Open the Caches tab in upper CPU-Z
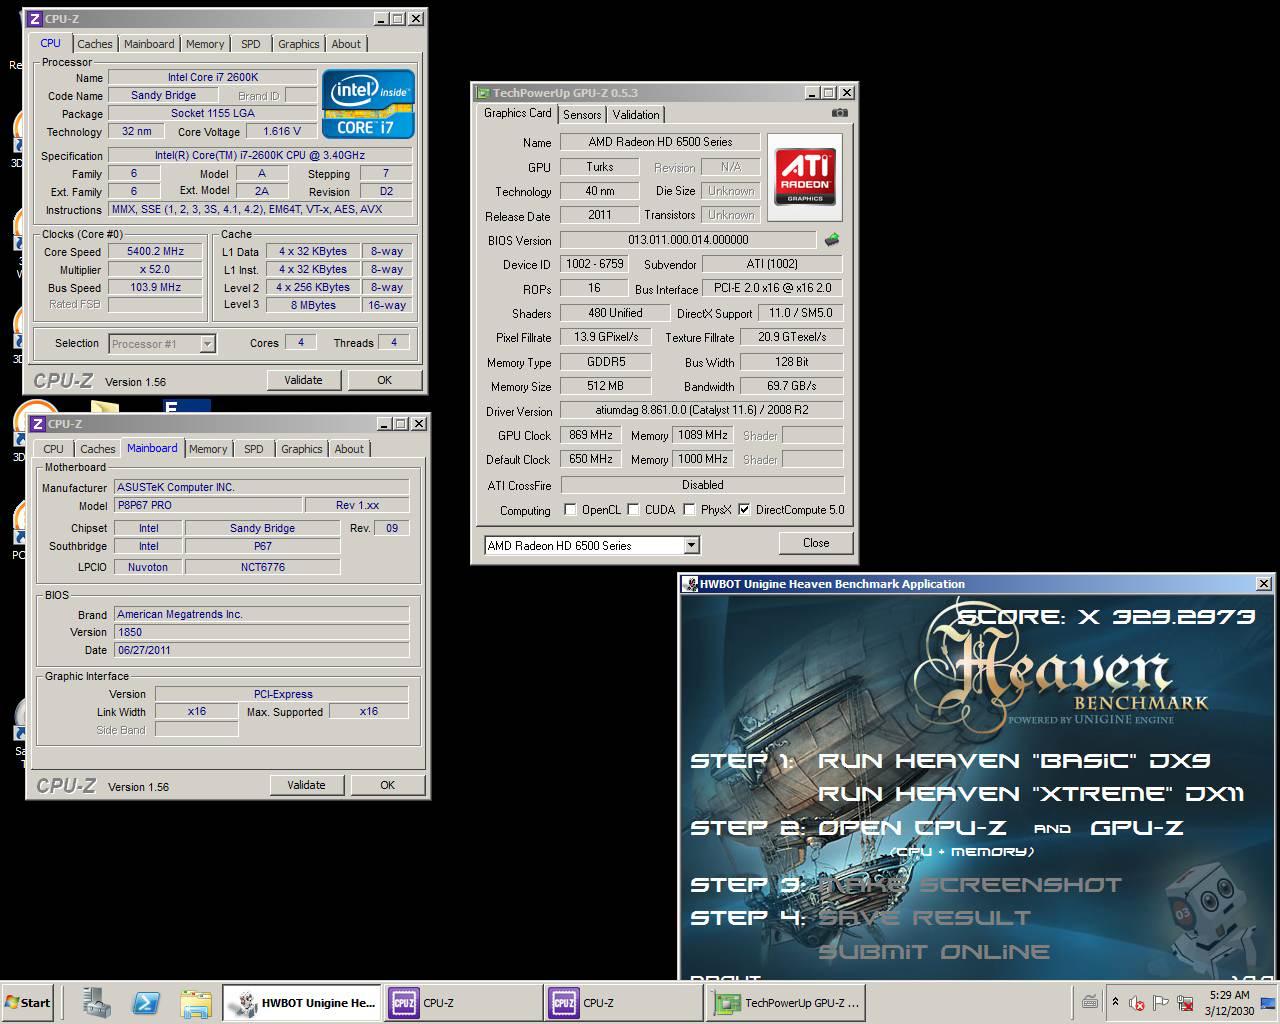This screenshot has height=1024, width=1280. pyautogui.click(x=95, y=44)
